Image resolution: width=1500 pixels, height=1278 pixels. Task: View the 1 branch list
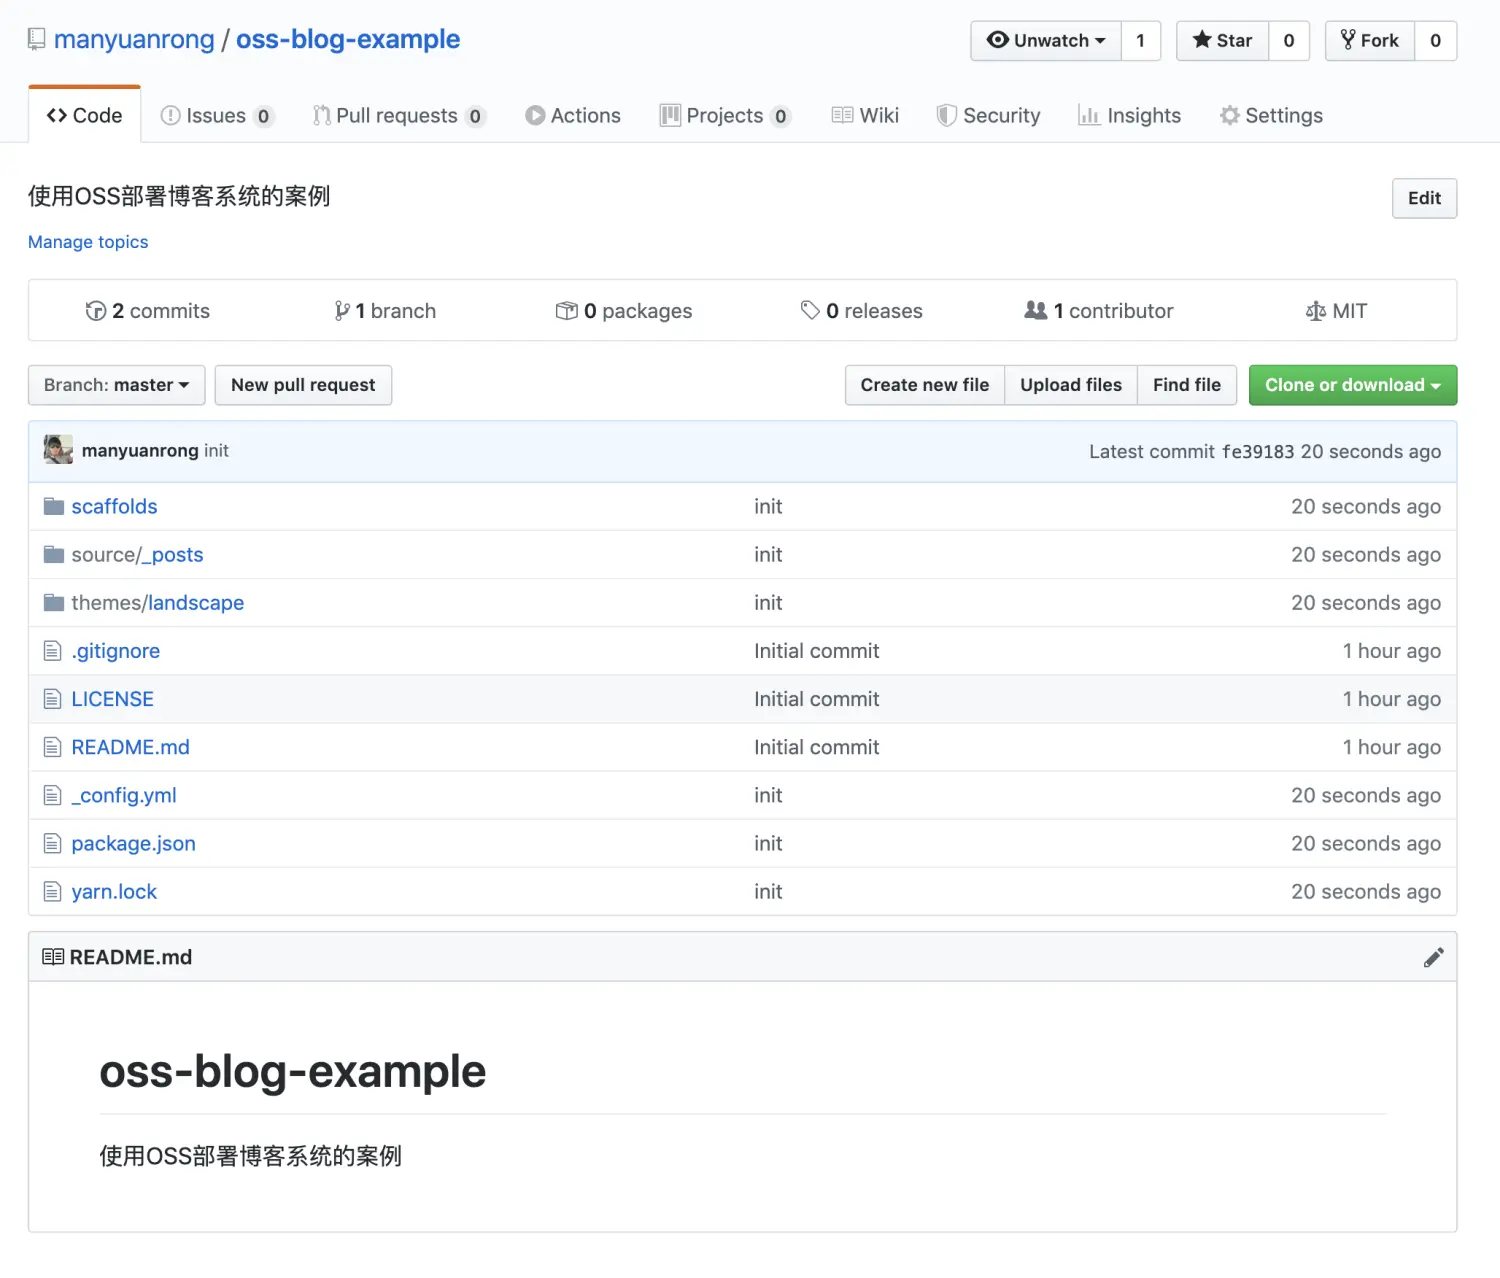pyautogui.click(x=385, y=311)
